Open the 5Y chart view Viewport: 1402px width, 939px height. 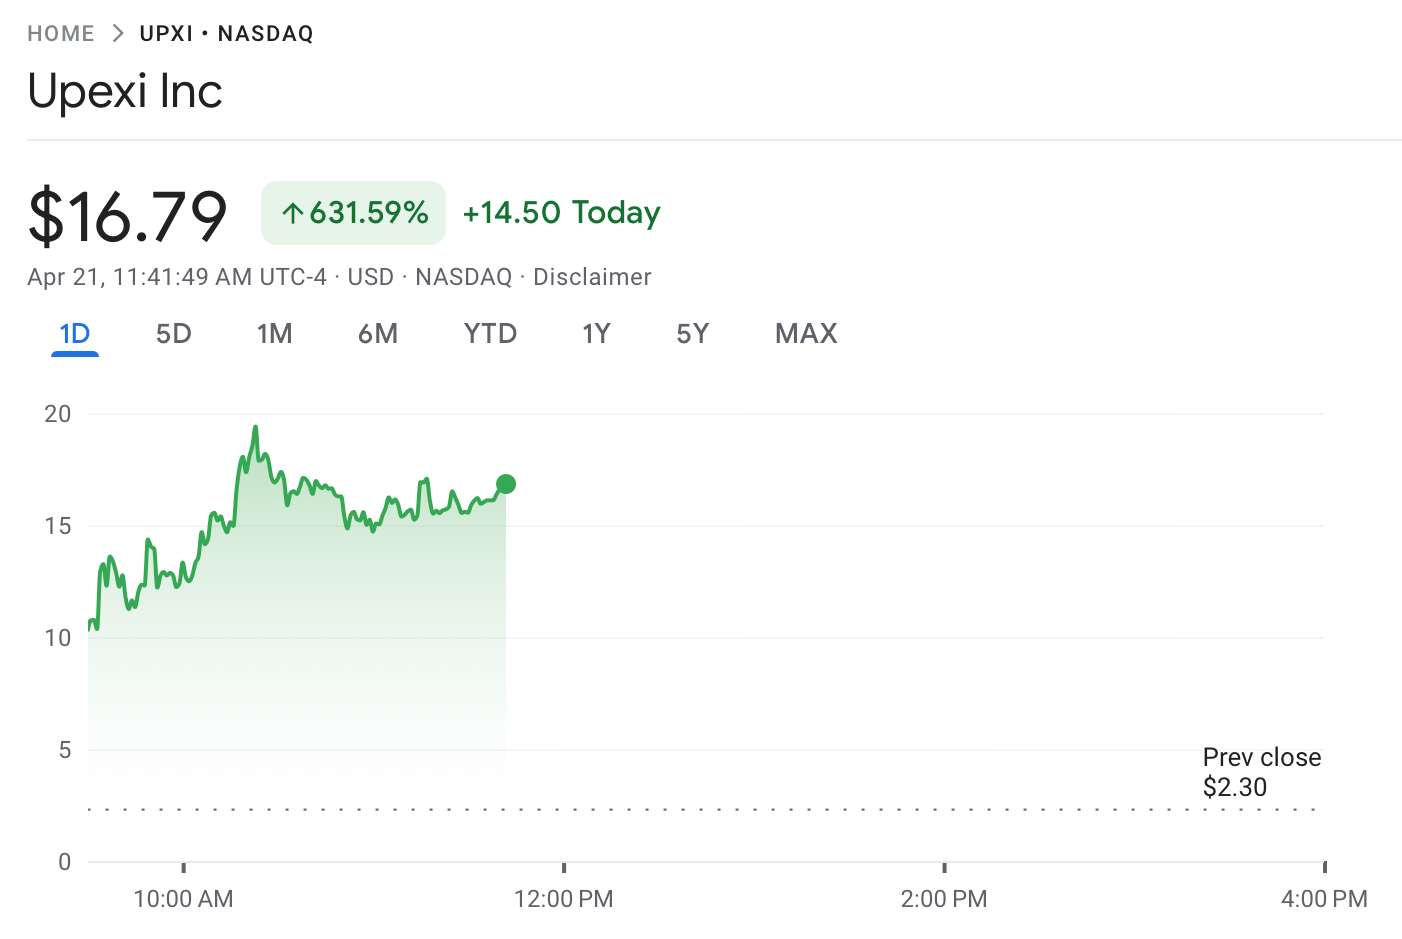(x=693, y=334)
